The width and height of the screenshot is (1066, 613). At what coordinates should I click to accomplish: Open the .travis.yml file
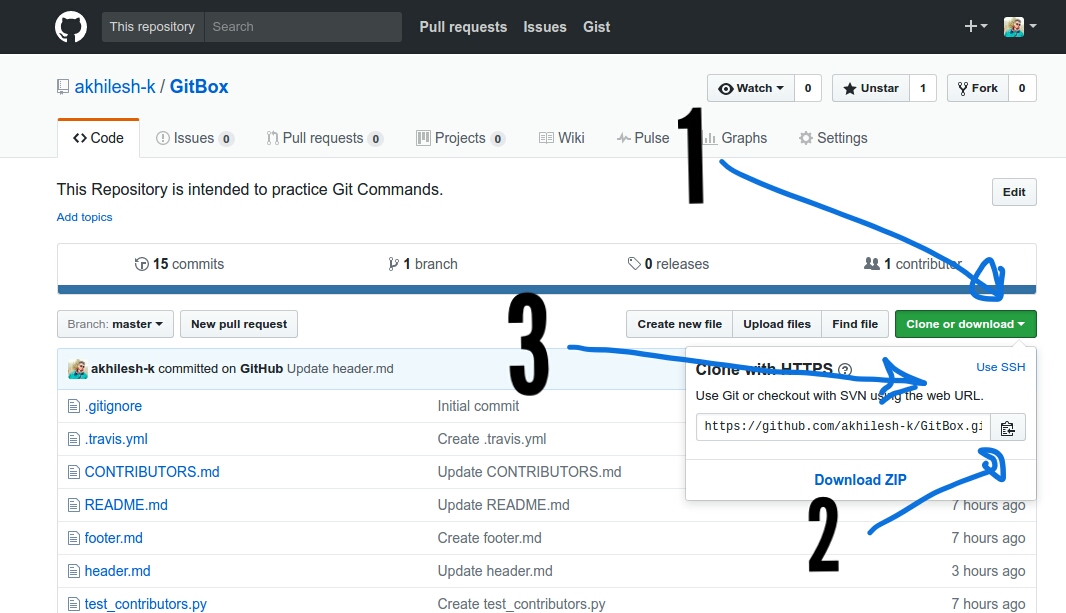(116, 439)
